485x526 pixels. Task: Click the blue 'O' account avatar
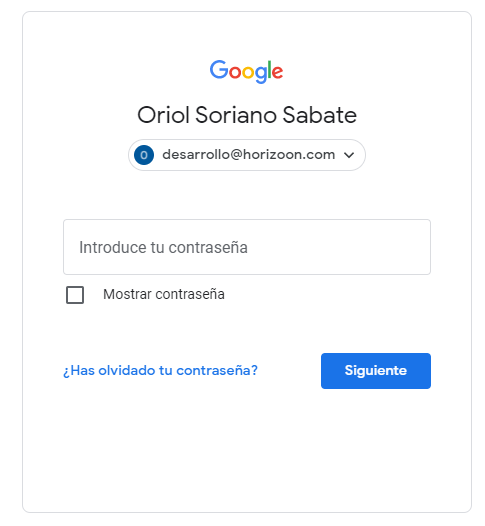pos(144,155)
